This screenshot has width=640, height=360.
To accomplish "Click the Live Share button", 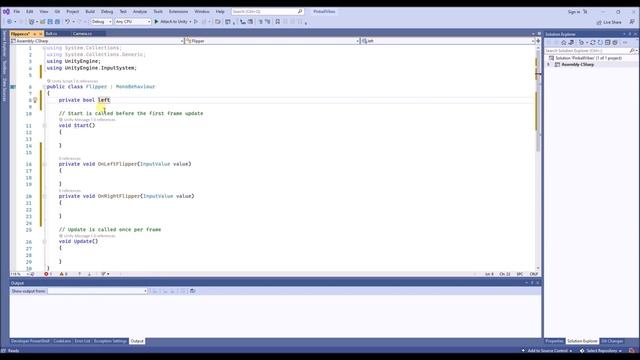I will pyautogui.click(x=609, y=22).
